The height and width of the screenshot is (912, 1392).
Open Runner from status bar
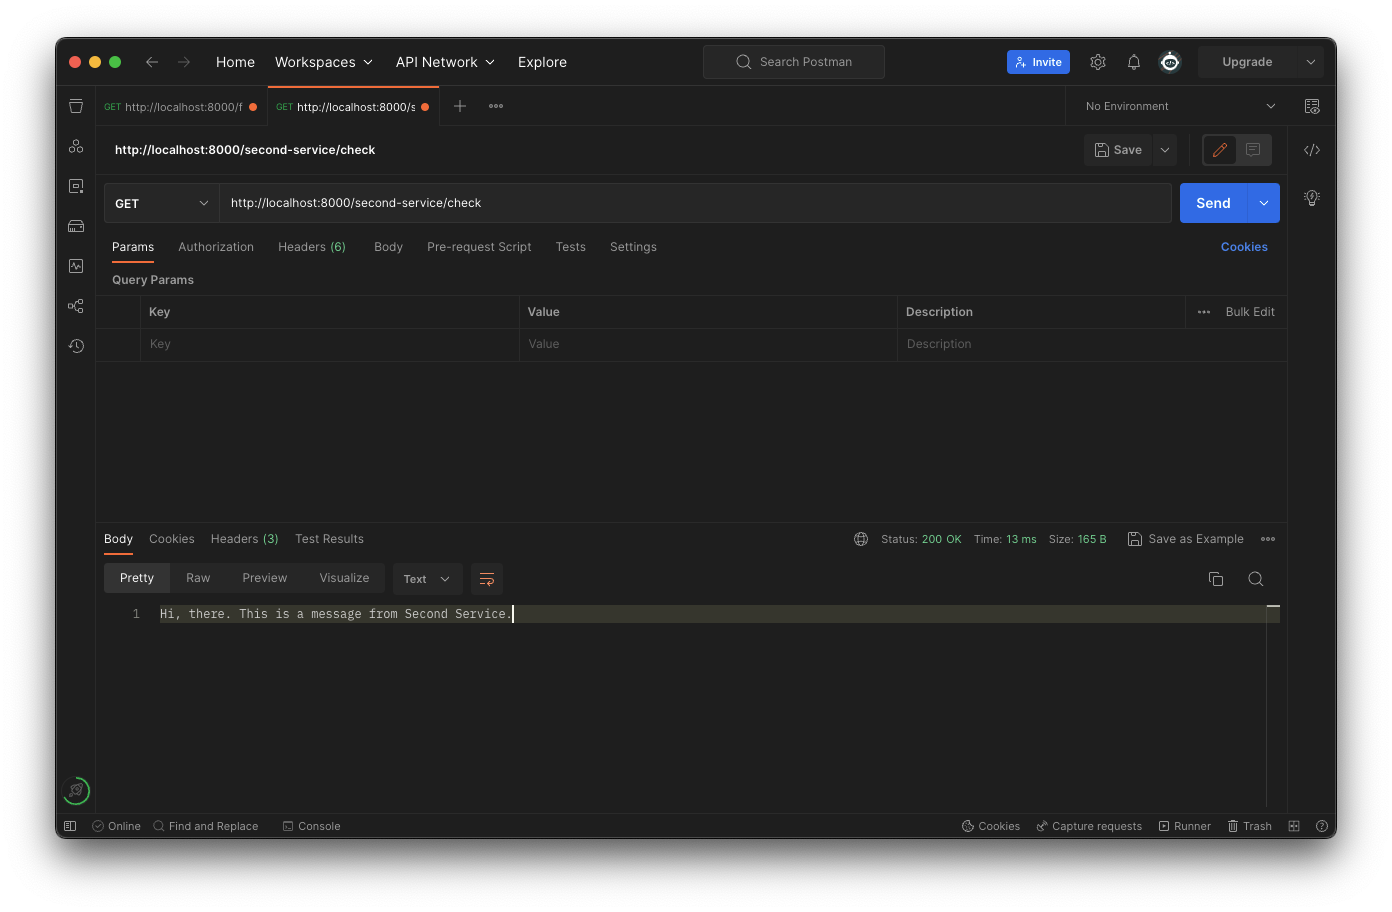[1185, 826]
